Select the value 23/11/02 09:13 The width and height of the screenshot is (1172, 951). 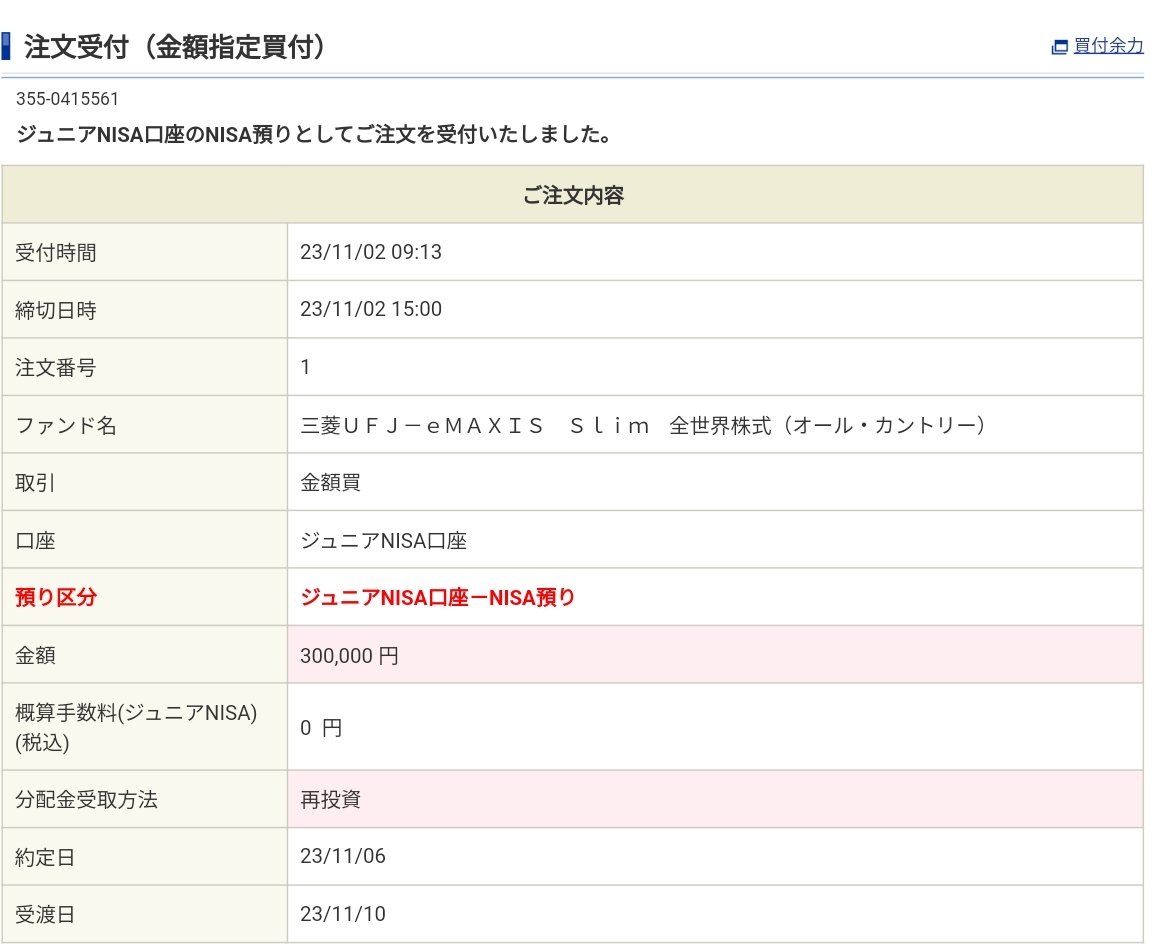coord(371,252)
